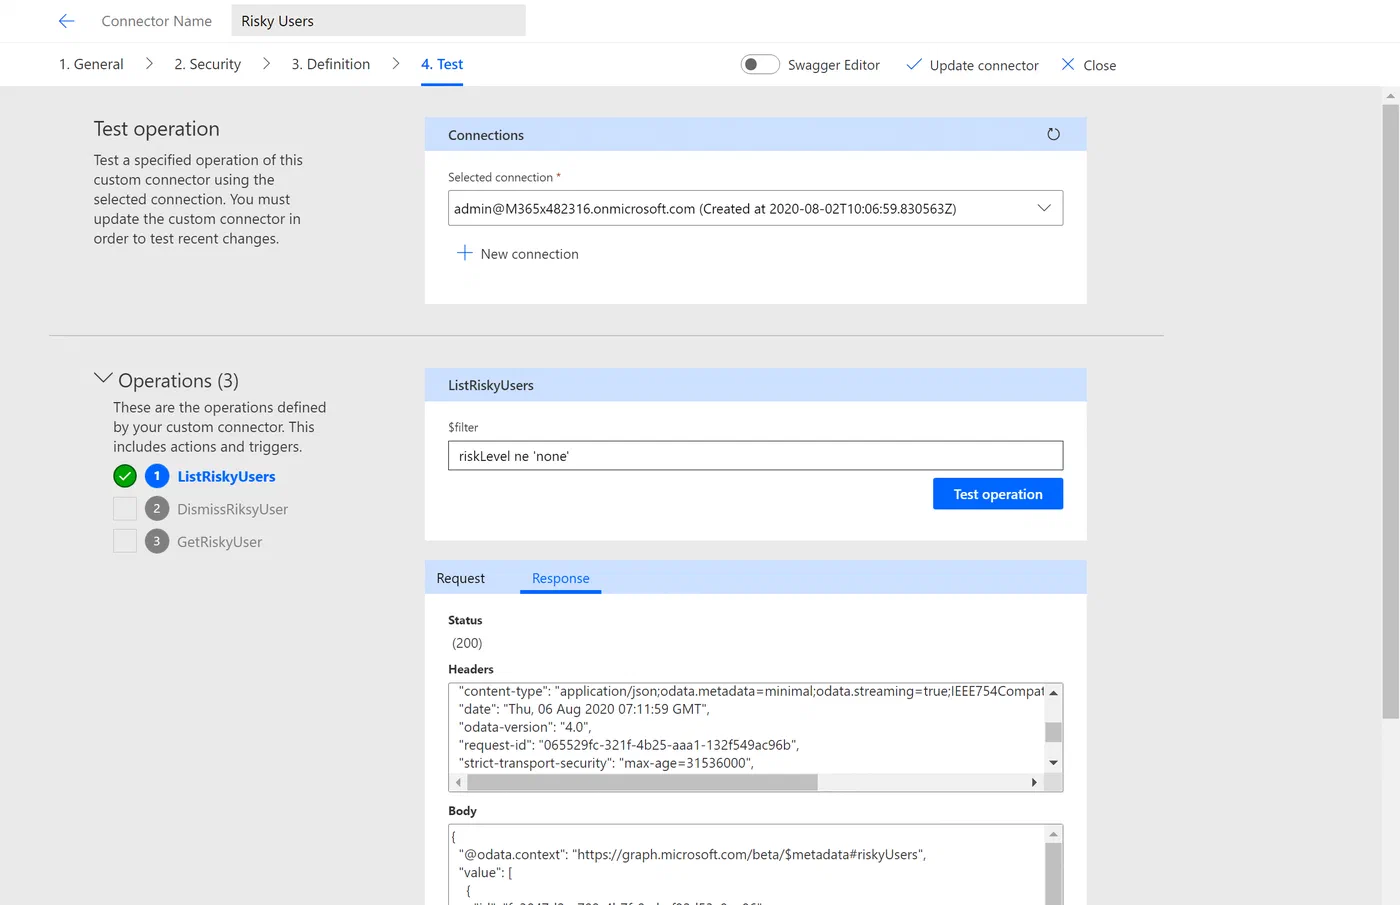Click the (200) status value
This screenshot has height=905, width=1400.
point(467,643)
